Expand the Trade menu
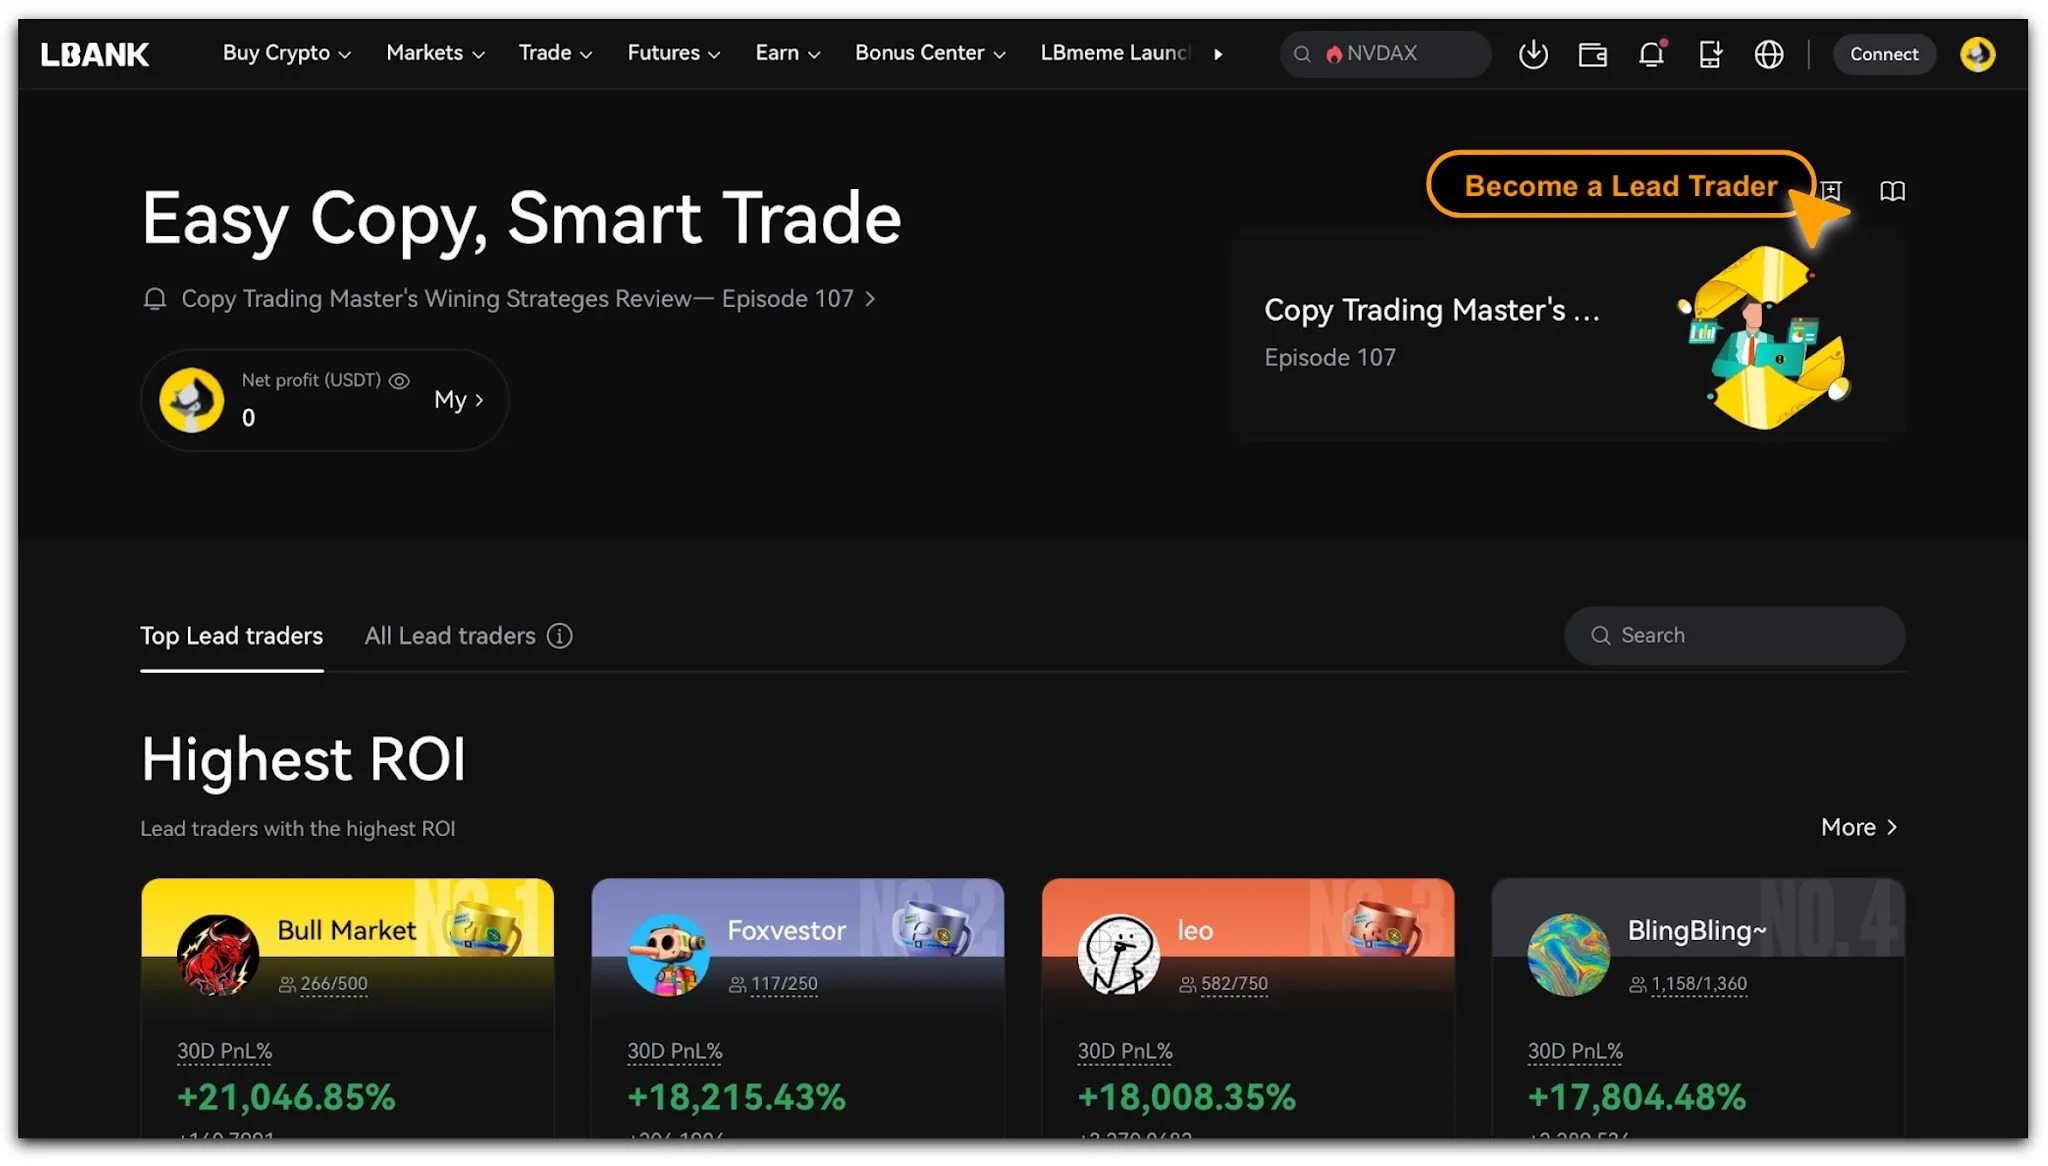The width and height of the screenshot is (2048, 1166). (555, 53)
